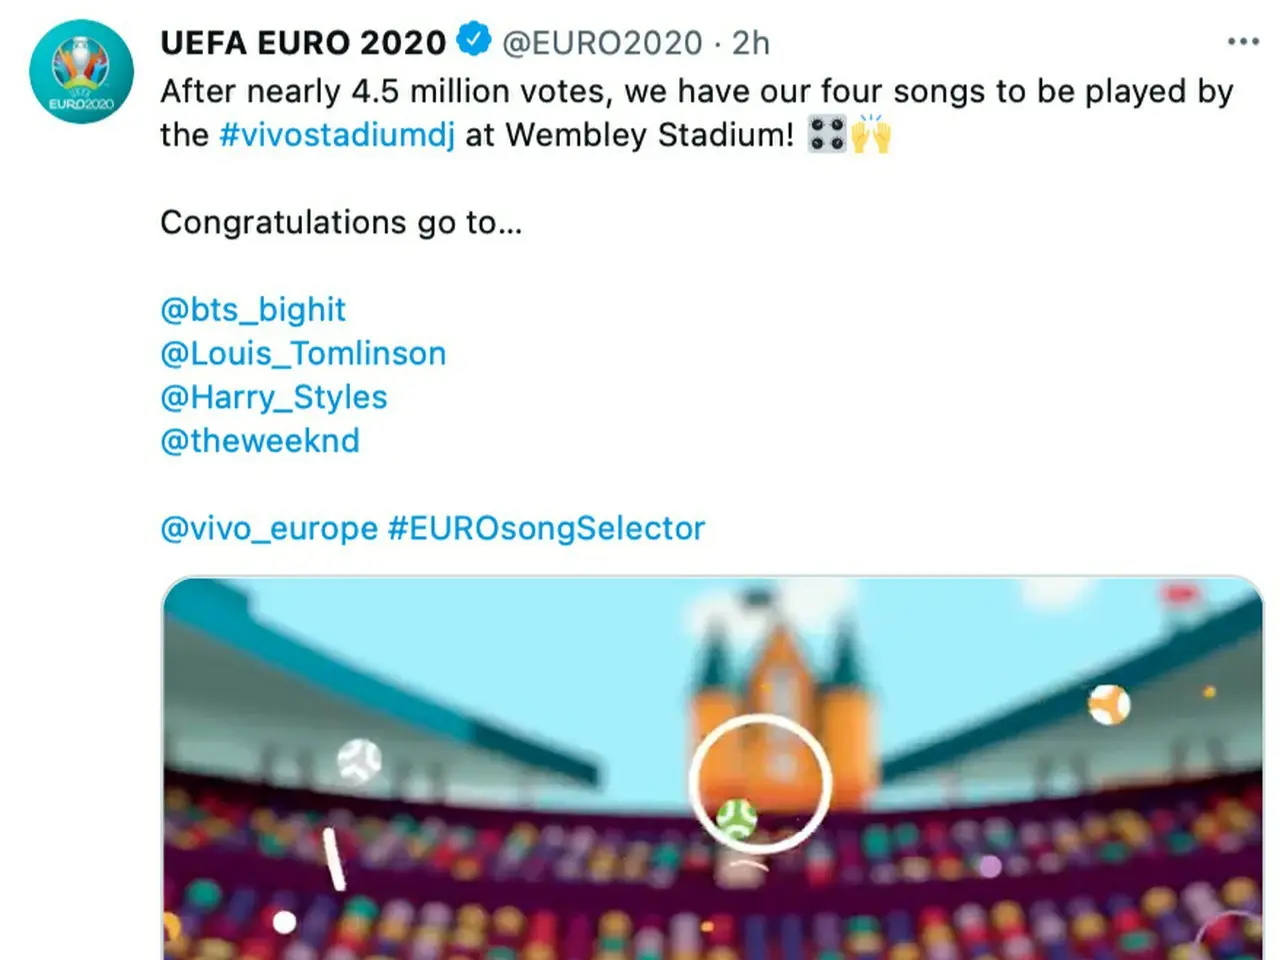1280x960 pixels.
Task: Click the white circle ring in the video
Action: click(759, 722)
